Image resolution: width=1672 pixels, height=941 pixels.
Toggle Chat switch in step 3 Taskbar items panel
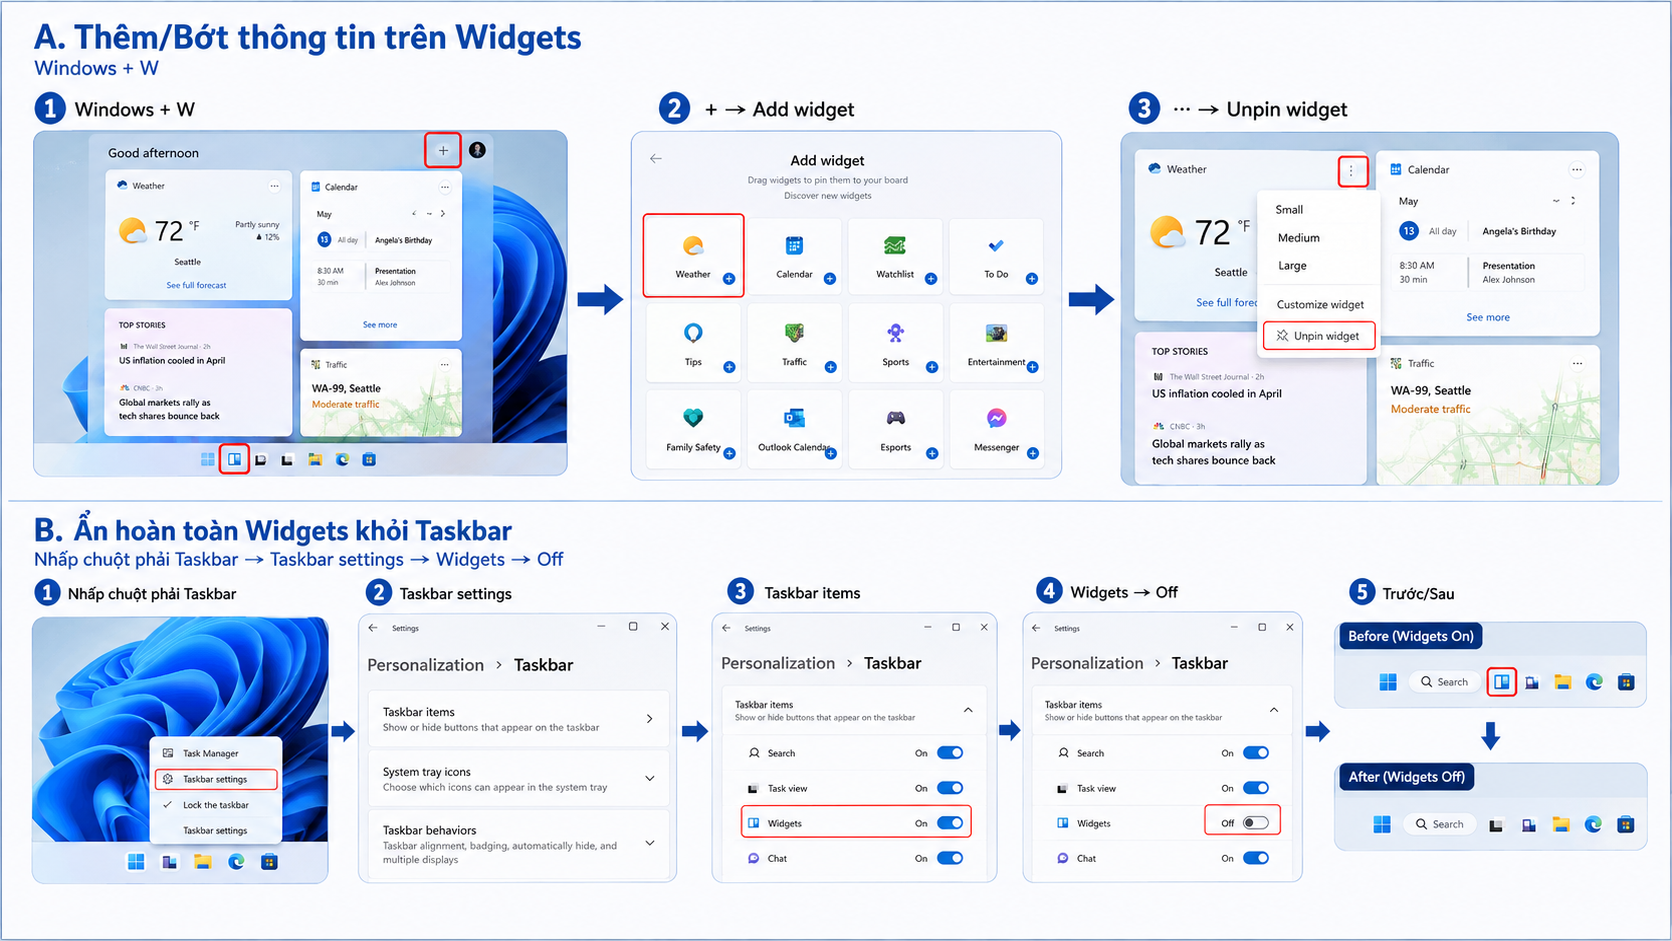(950, 858)
